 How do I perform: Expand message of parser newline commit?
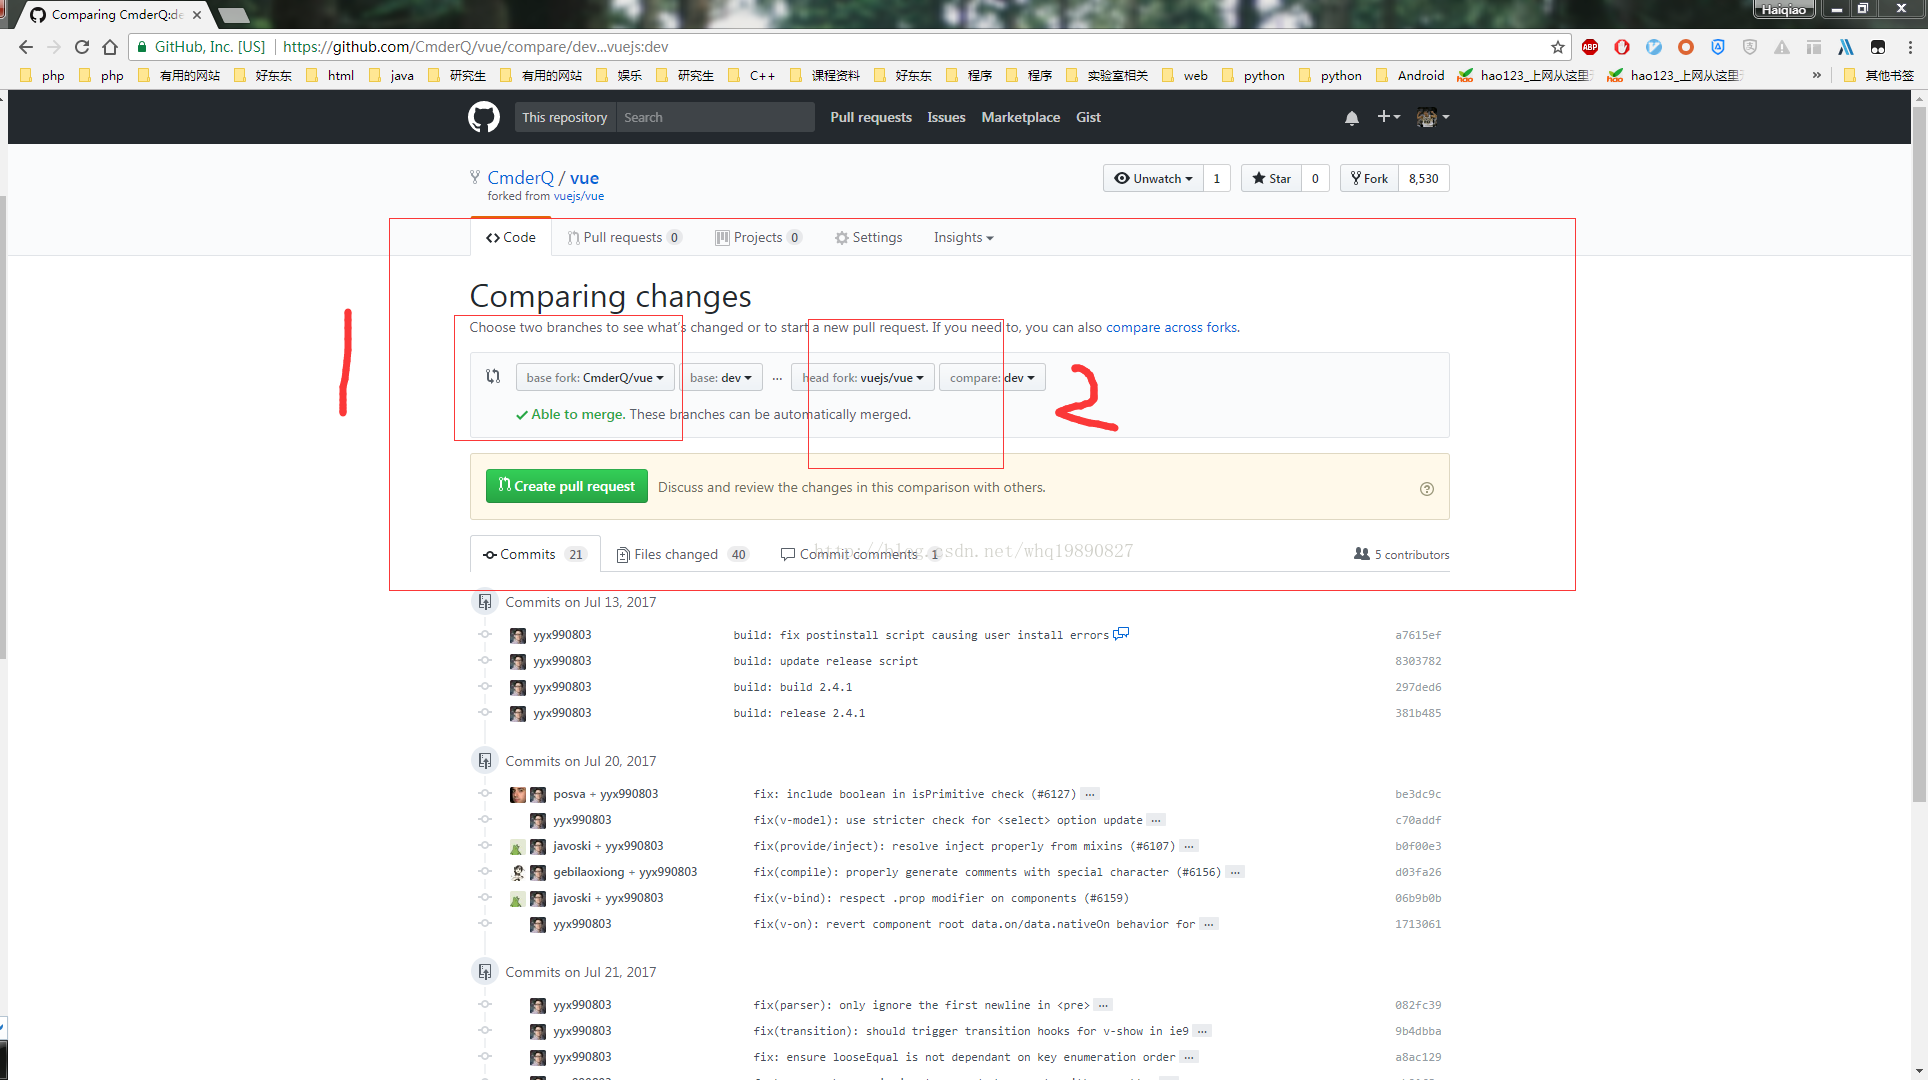(x=1102, y=1005)
